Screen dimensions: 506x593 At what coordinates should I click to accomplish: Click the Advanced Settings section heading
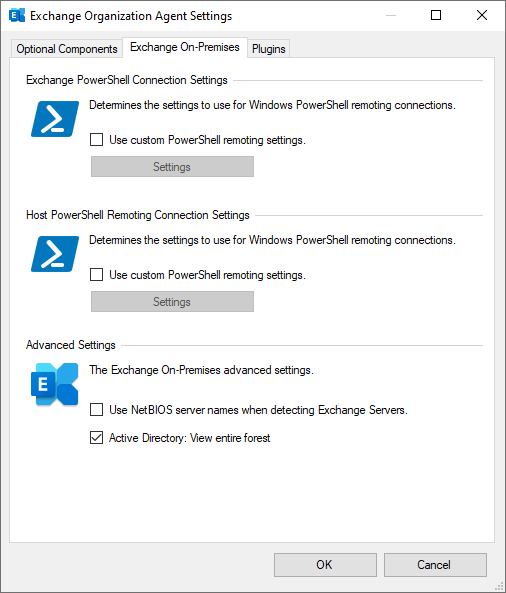tap(71, 345)
